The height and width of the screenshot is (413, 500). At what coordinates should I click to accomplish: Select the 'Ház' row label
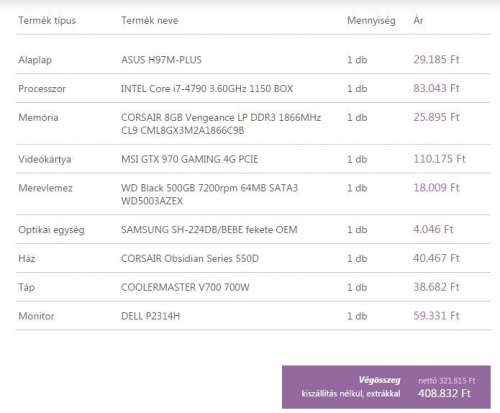27,258
